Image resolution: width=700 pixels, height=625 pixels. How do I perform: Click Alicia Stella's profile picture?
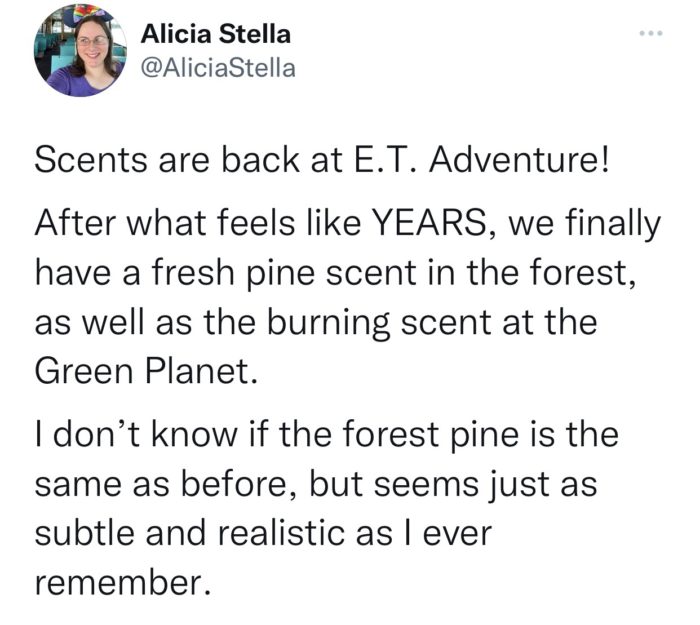pos(80,50)
